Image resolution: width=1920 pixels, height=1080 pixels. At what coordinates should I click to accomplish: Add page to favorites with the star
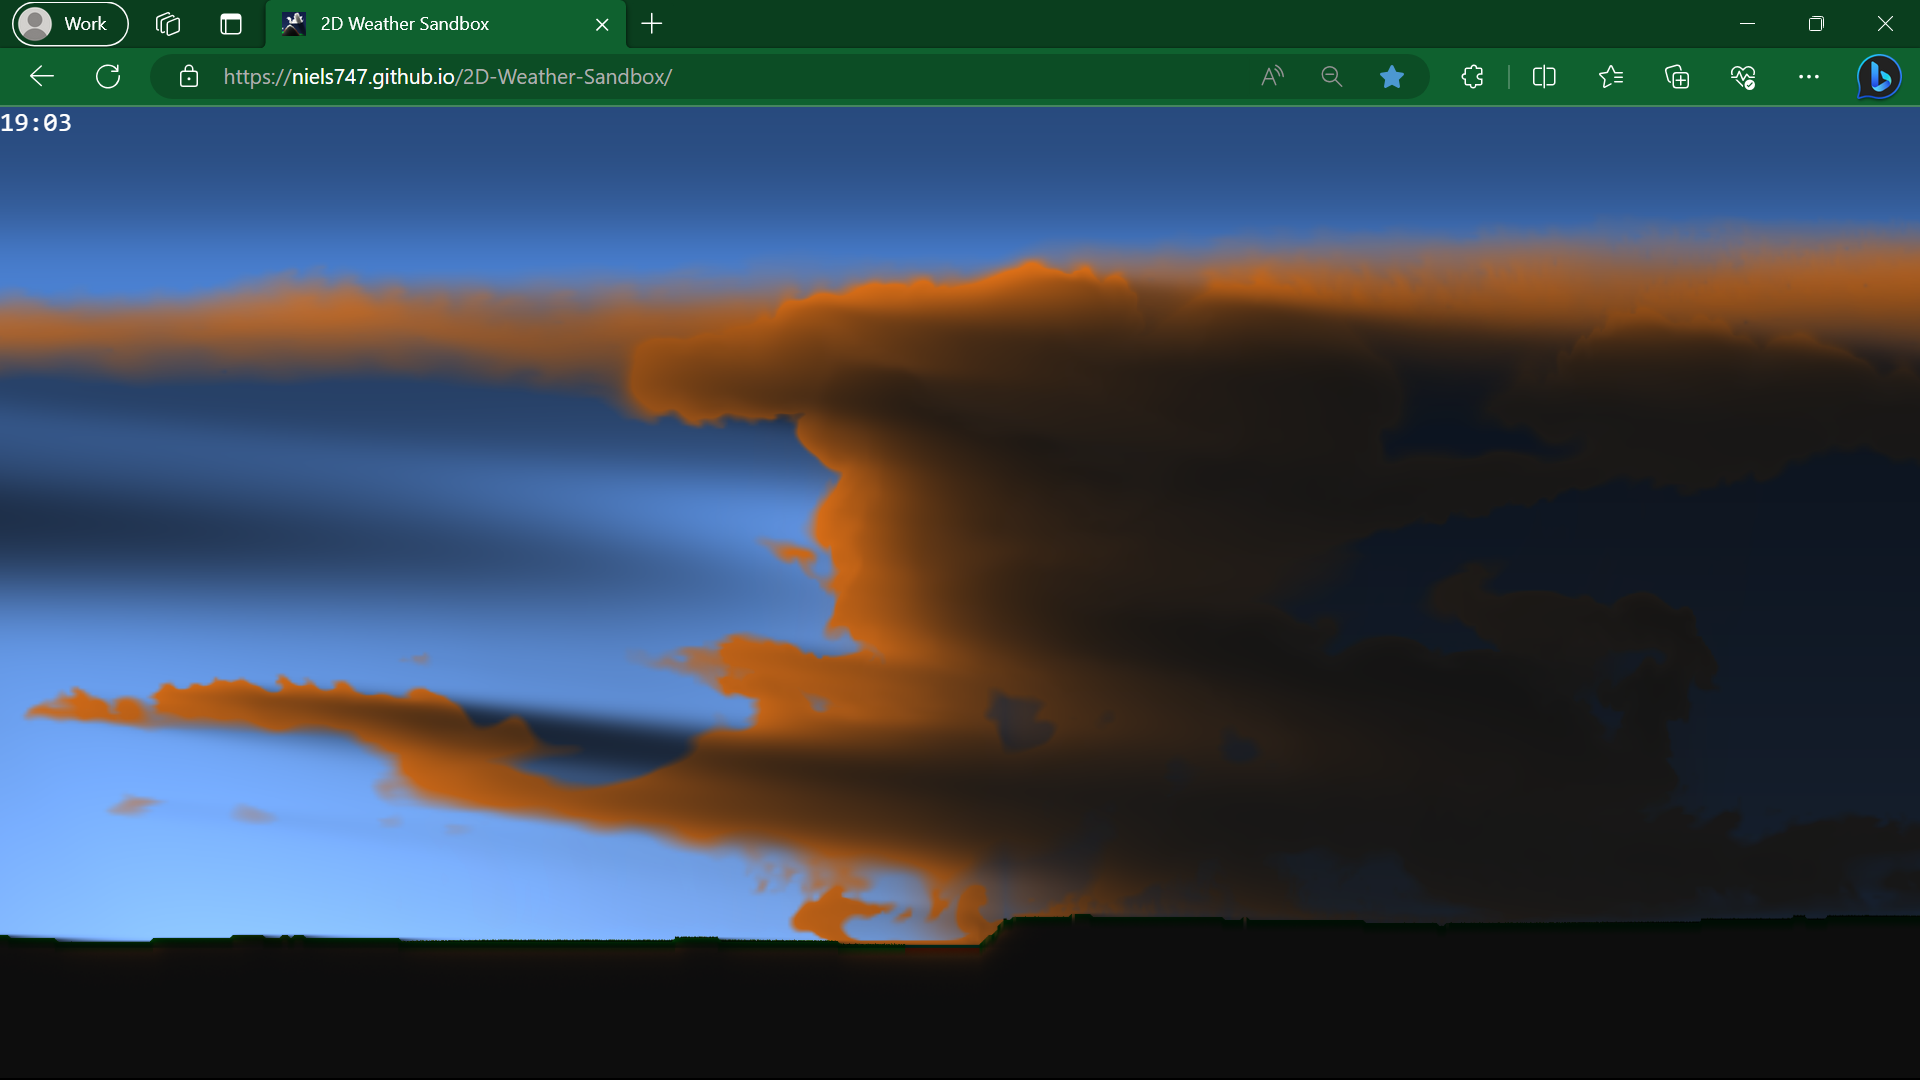tap(1392, 77)
